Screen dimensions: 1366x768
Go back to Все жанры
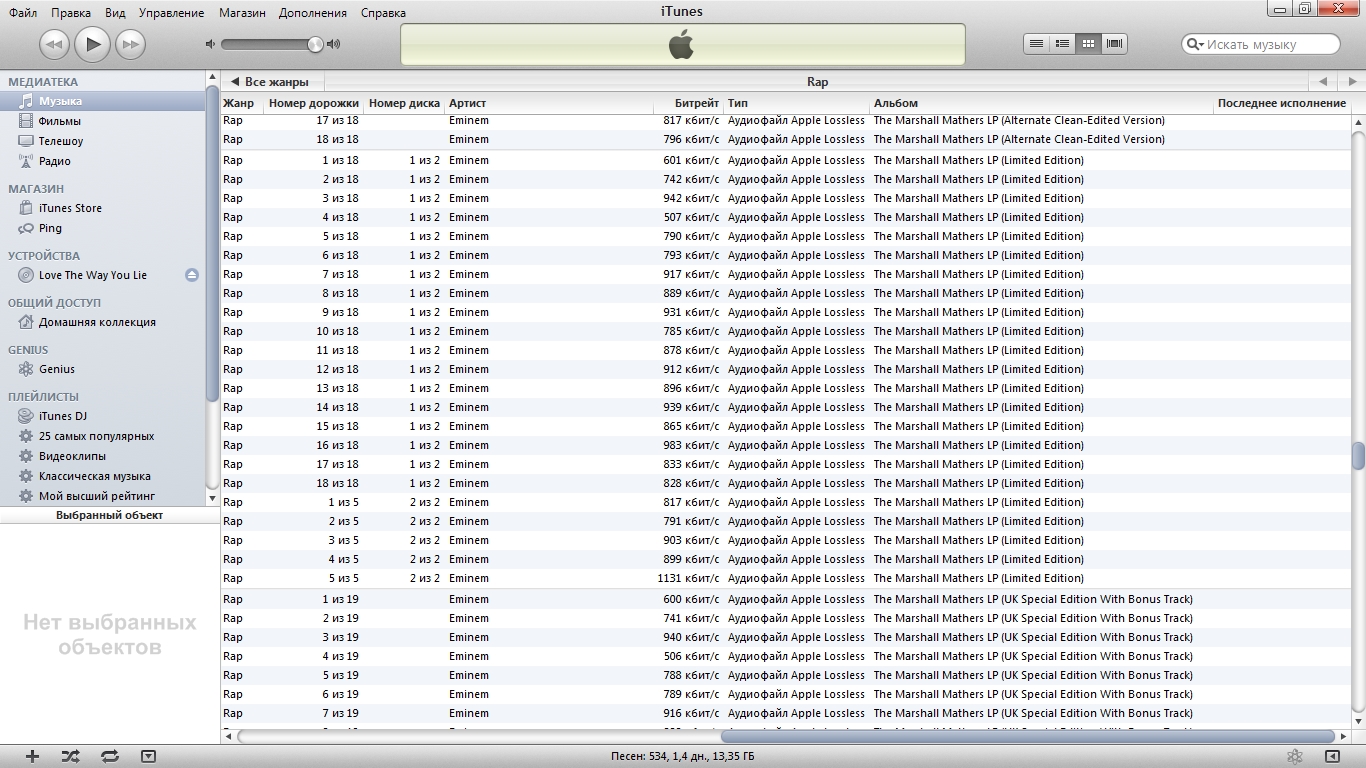click(x=270, y=82)
